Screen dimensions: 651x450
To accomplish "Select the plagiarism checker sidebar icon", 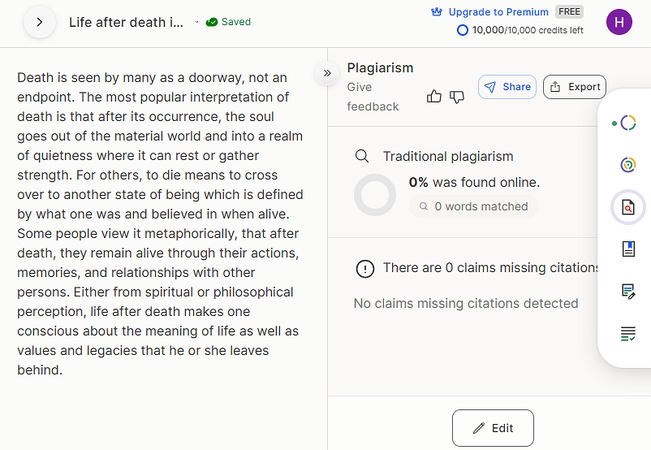I will pos(627,207).
